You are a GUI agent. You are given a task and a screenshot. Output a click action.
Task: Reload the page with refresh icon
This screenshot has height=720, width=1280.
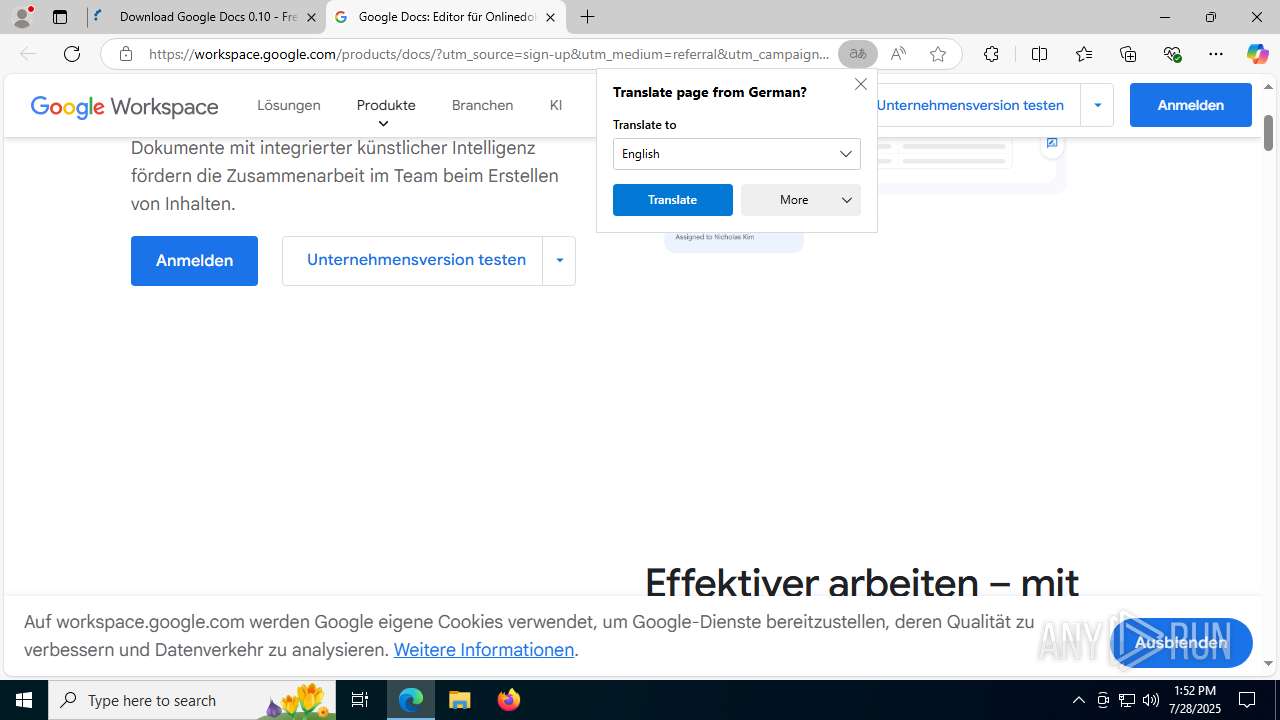[72, 54]
